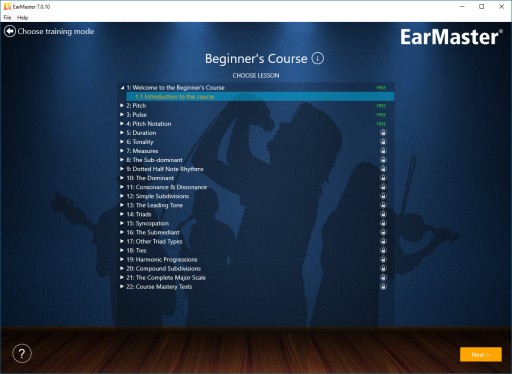Click the FREE badge on the 2: Pitch row
This screenshot has height=374, width=512.
coord(381,106)
